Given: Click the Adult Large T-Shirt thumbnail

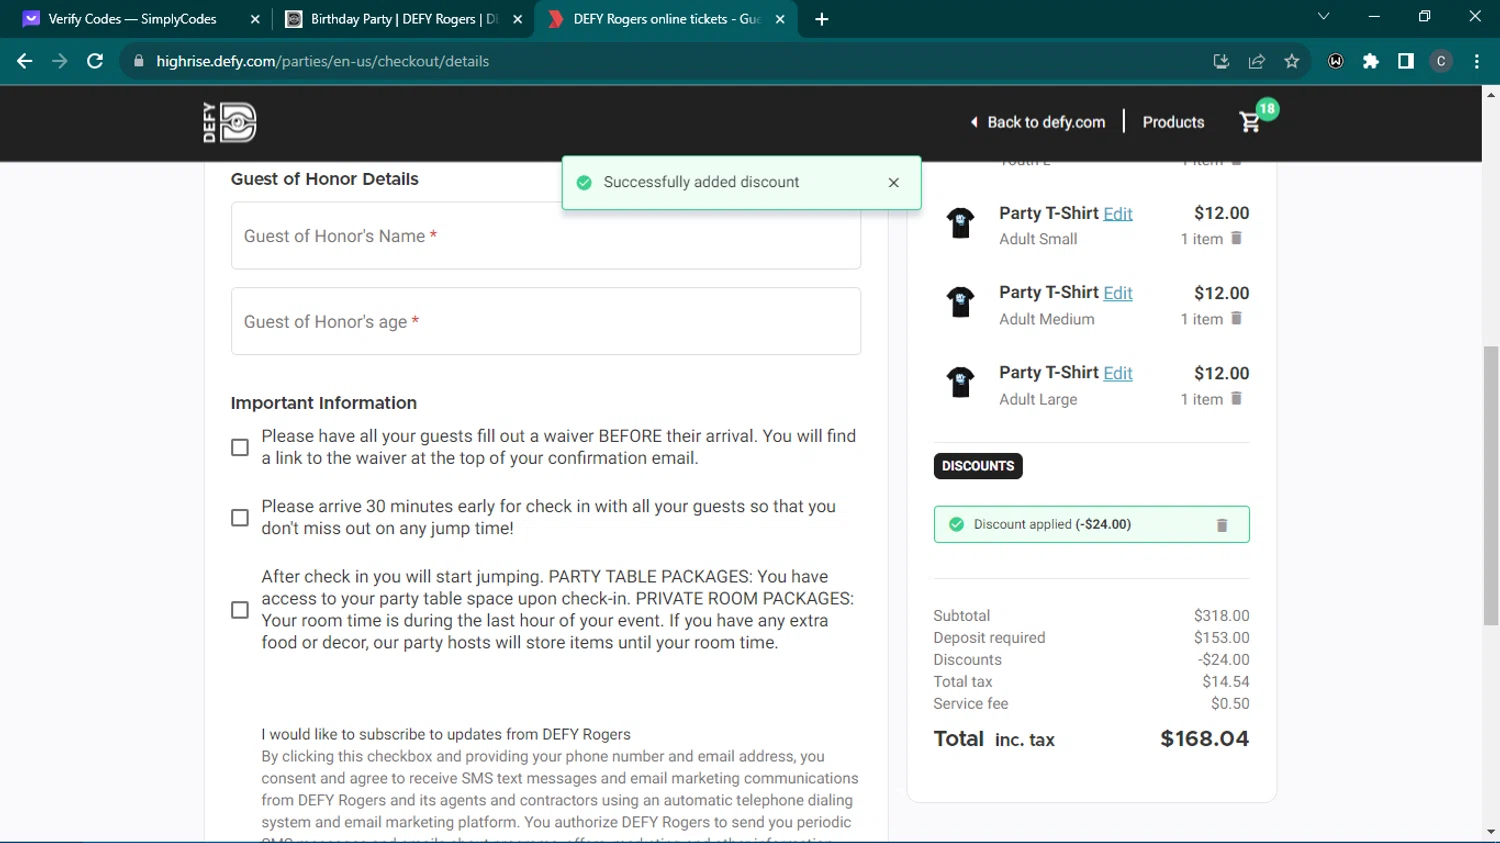Looking at the screenshot, I should tap(961, 382).
